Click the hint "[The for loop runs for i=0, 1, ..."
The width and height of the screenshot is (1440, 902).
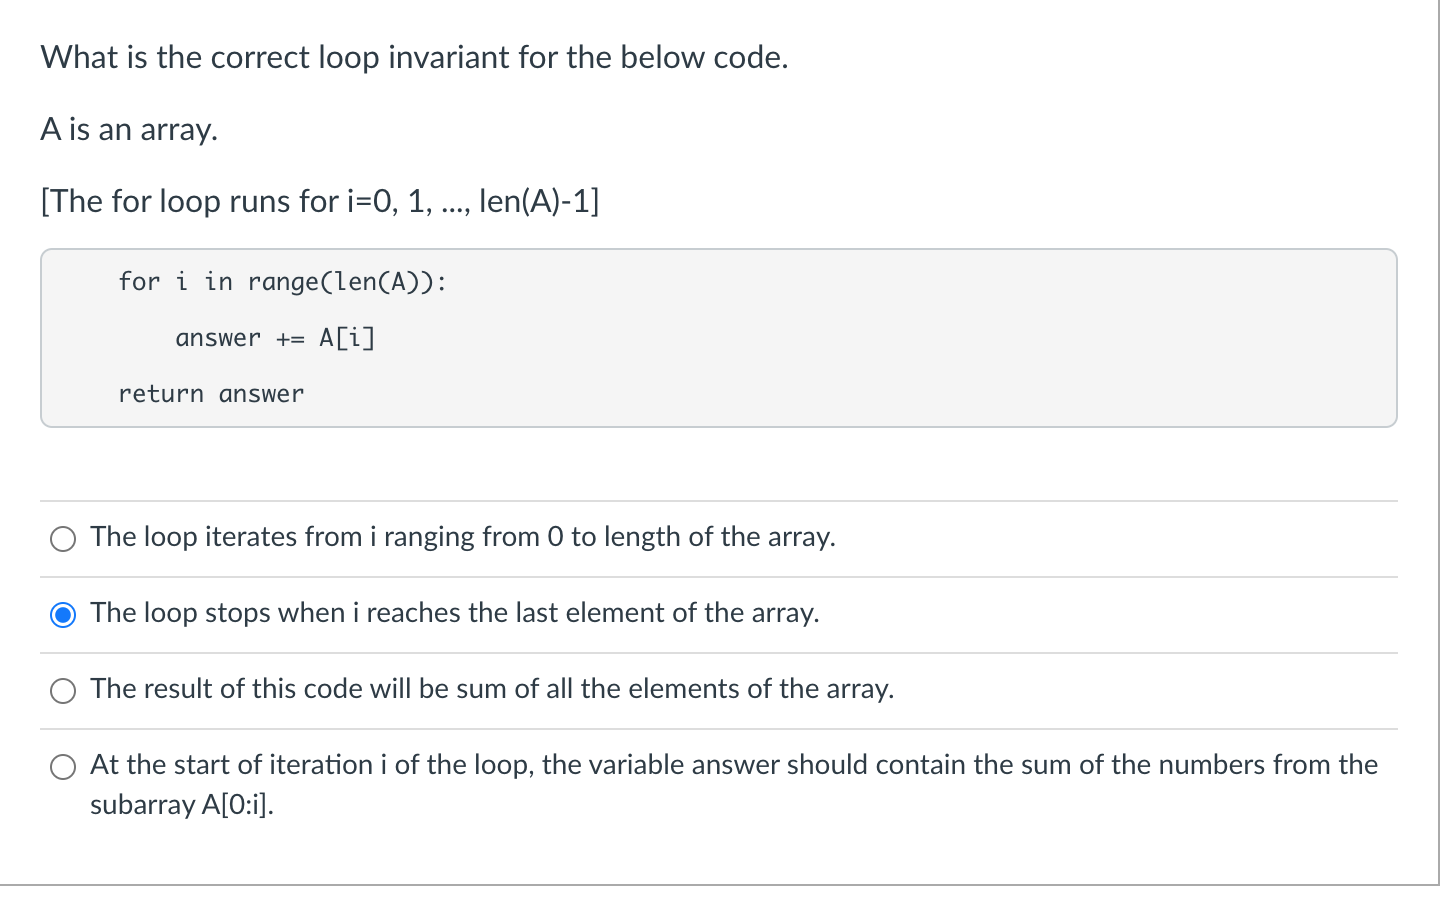pos(320,202)
